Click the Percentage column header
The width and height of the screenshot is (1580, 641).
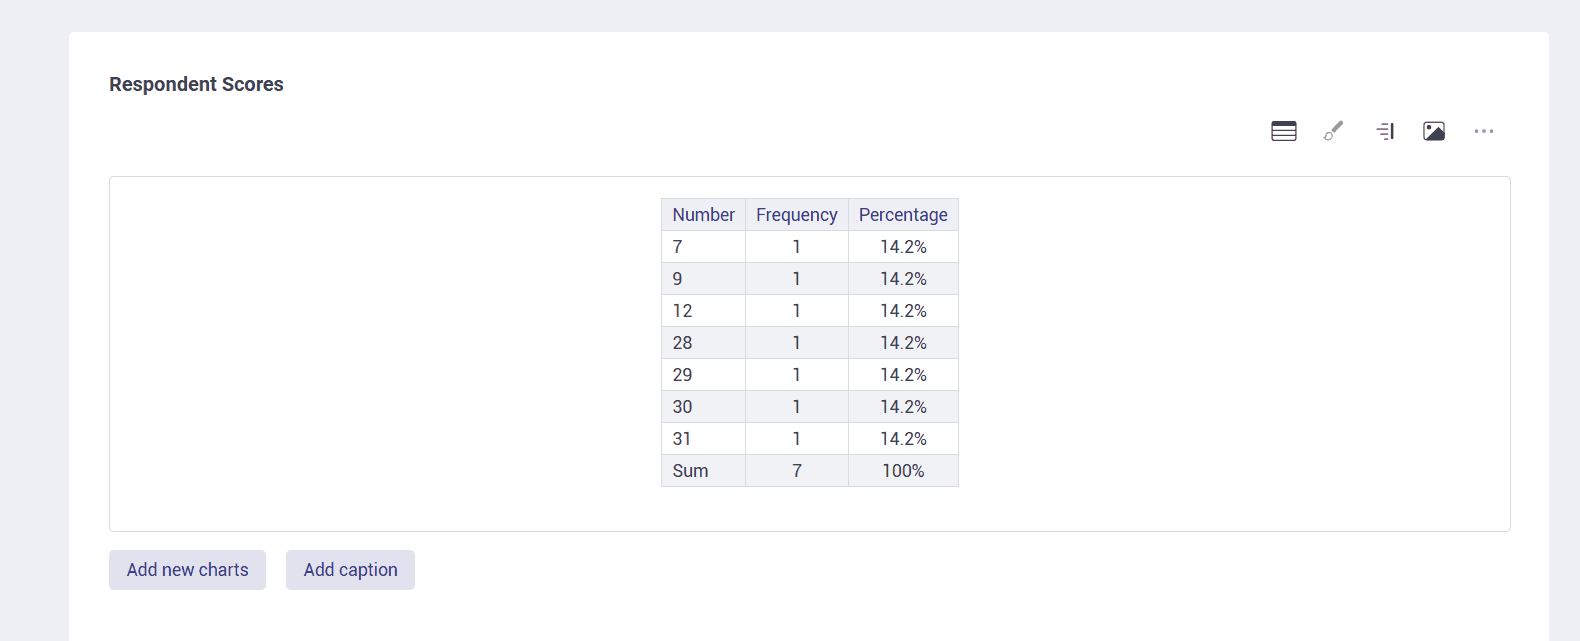pyautogui.click(x=903, y=215)
